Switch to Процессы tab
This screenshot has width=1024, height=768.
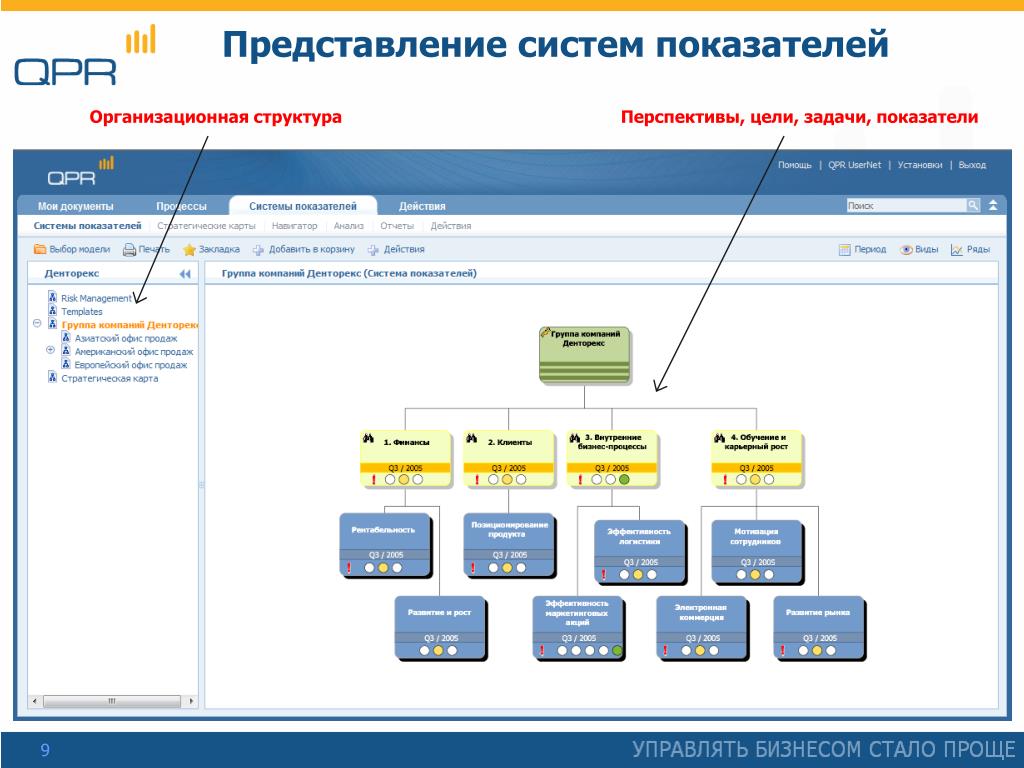pyautogui.click(x=181, y=206)
